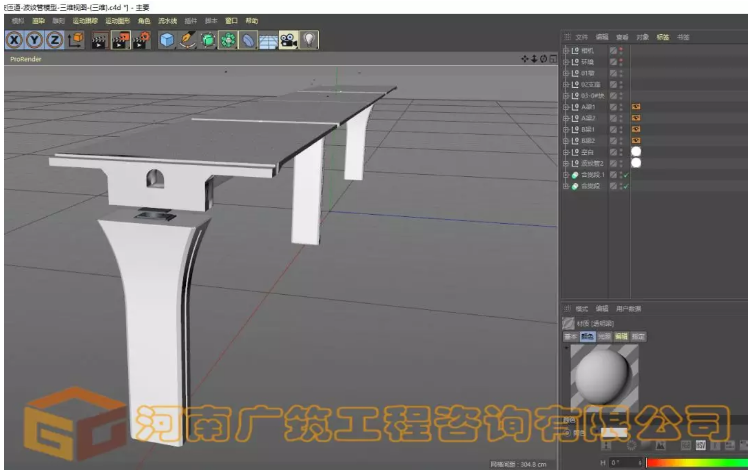Switch to the 基本 material tab
This screenshot has width=752, height=473.
571,337
